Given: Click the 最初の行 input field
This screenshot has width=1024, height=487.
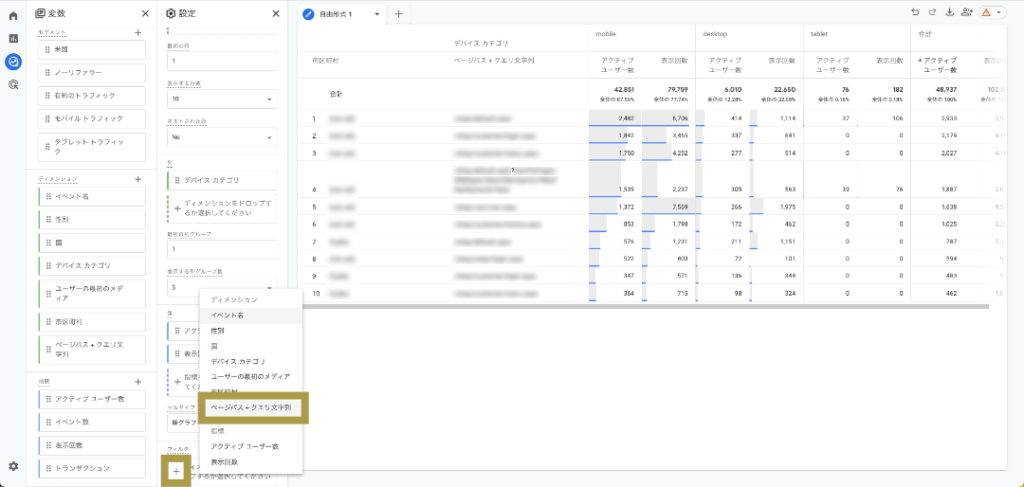Looking at the screenshot, I should [222, 61].
